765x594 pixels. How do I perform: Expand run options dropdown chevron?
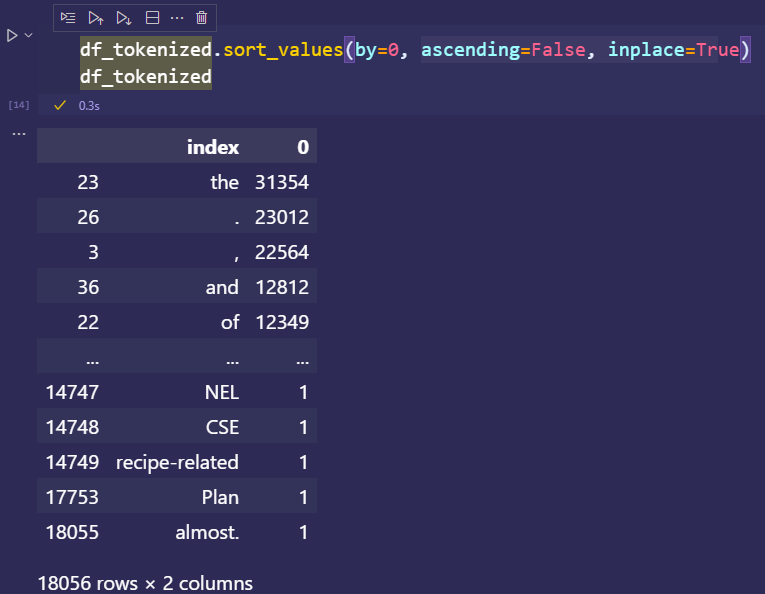coord(28,35)
